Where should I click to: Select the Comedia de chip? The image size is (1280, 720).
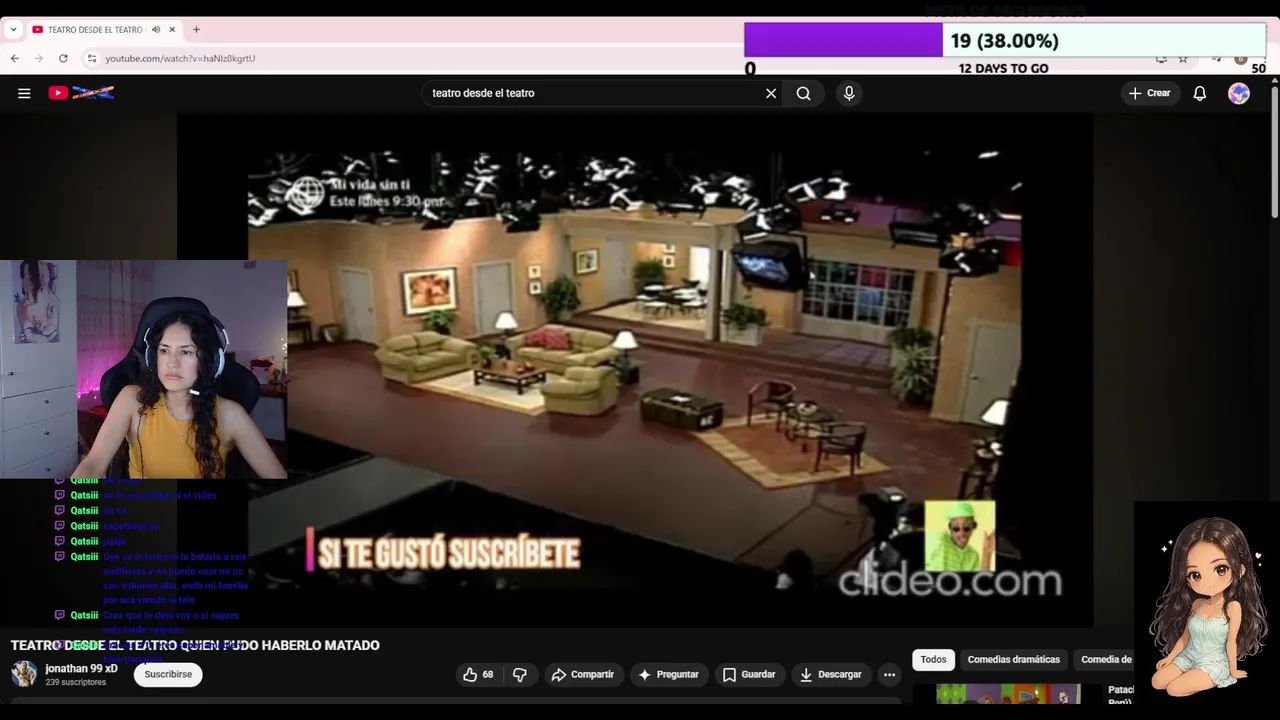pyautogui.click(x=1106, y=660)
